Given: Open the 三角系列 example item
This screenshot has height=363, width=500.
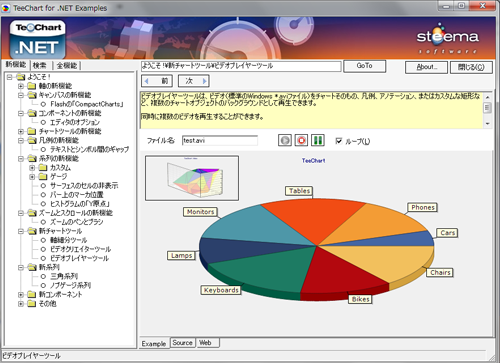Looking at the screenshot, I should click(64, 276).
